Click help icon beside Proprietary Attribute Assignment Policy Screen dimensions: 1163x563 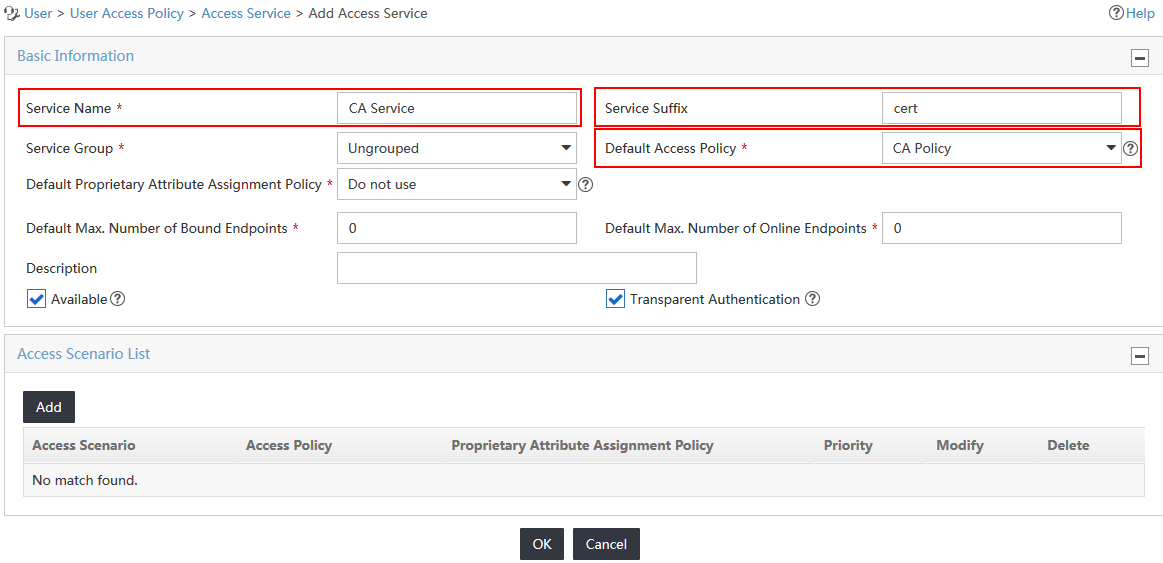(x=584, y=184)
